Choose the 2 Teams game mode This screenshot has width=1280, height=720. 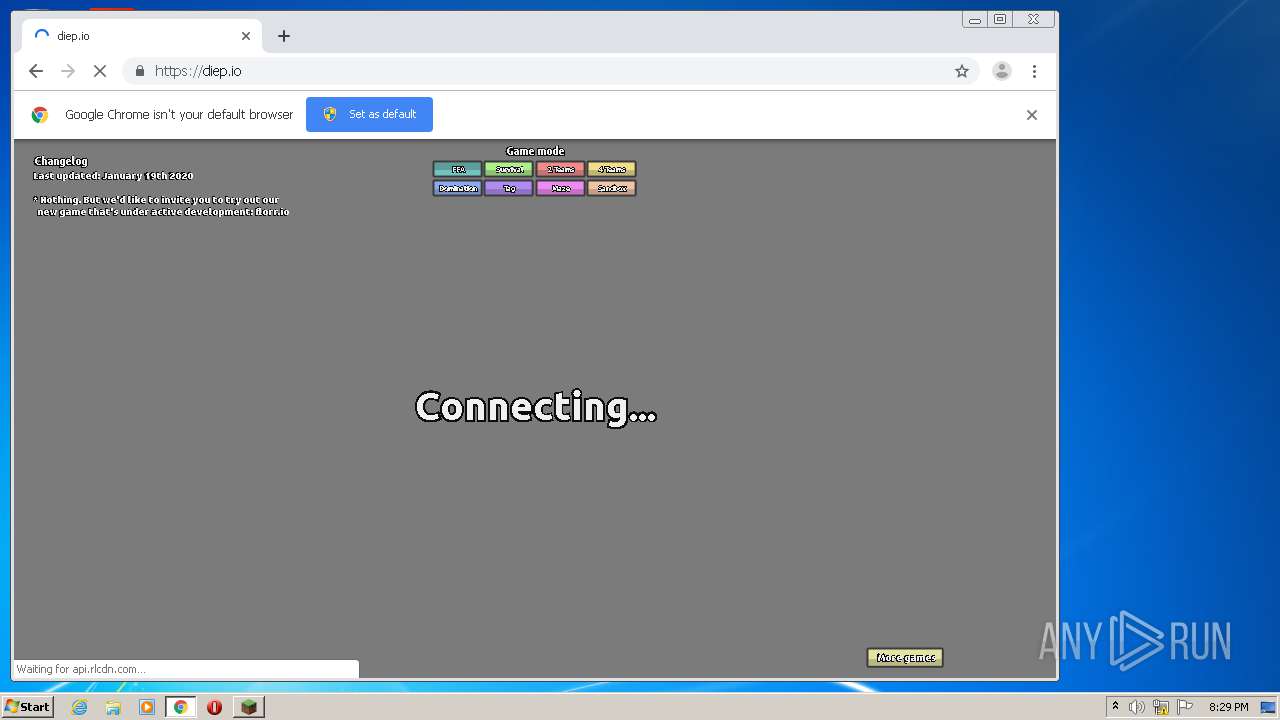[560, 169]
